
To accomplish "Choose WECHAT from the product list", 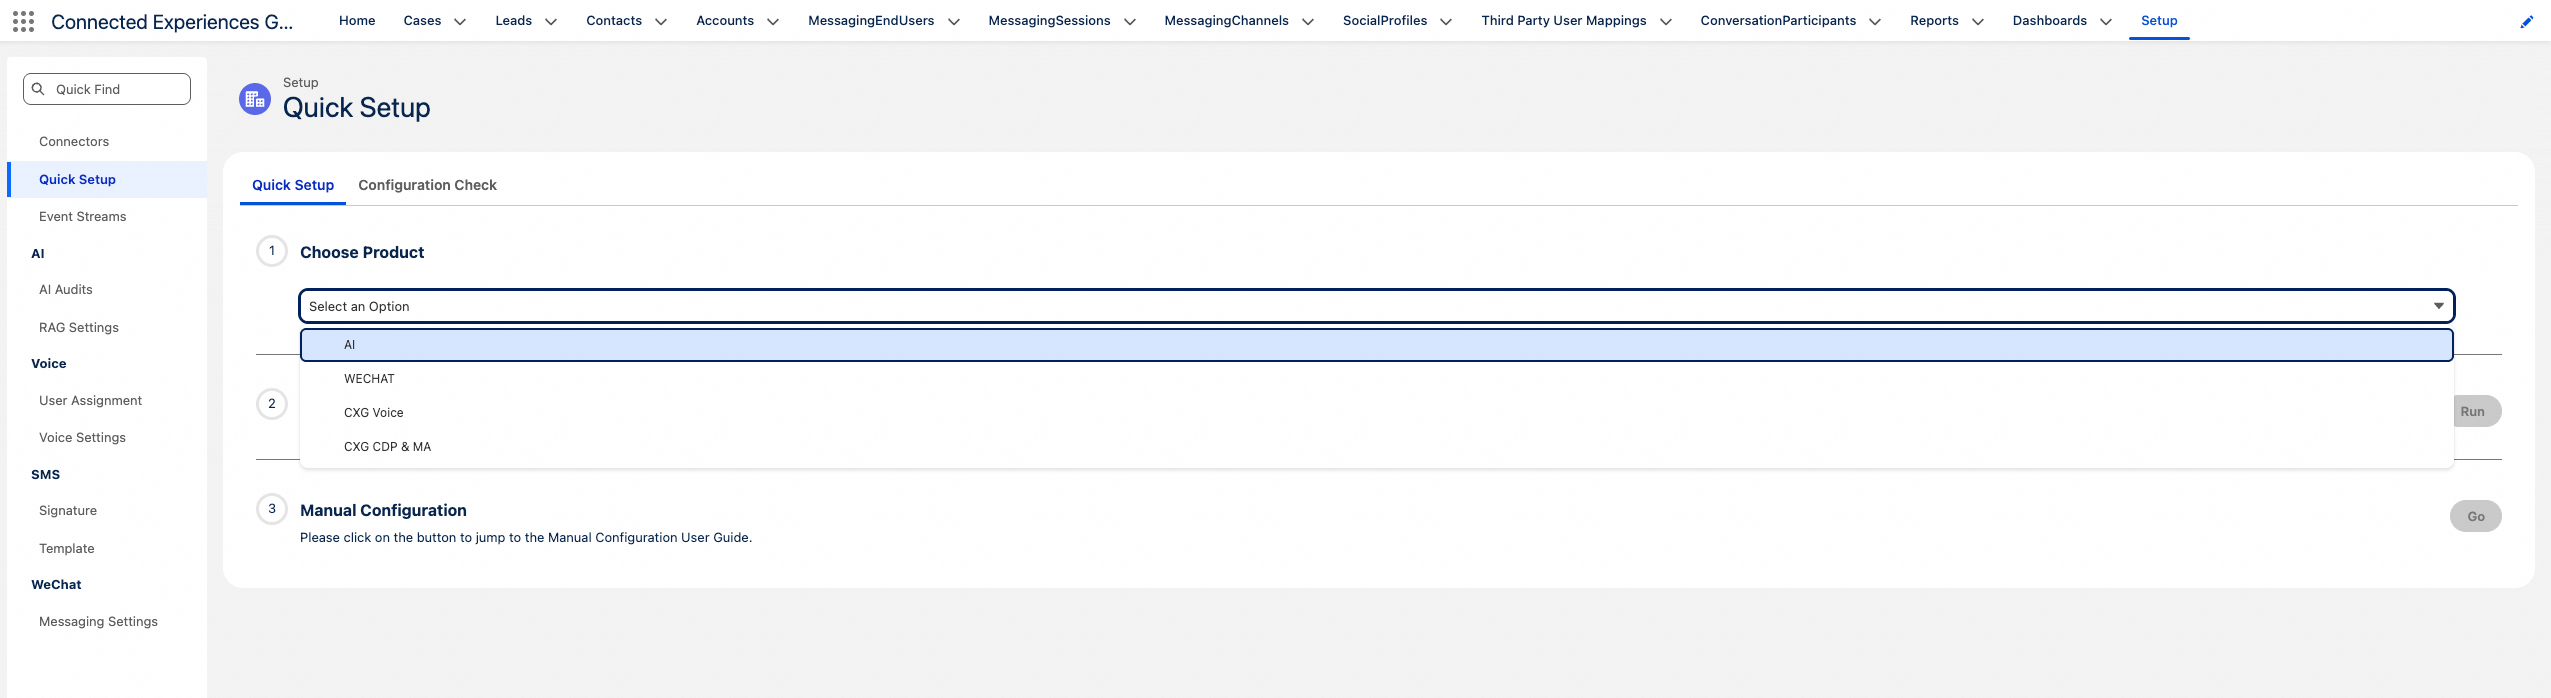I will 1377,379.
